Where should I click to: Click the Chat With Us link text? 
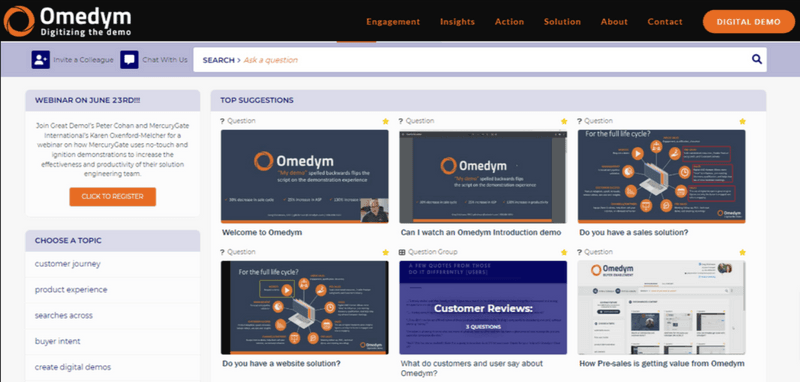coord(165,60)
